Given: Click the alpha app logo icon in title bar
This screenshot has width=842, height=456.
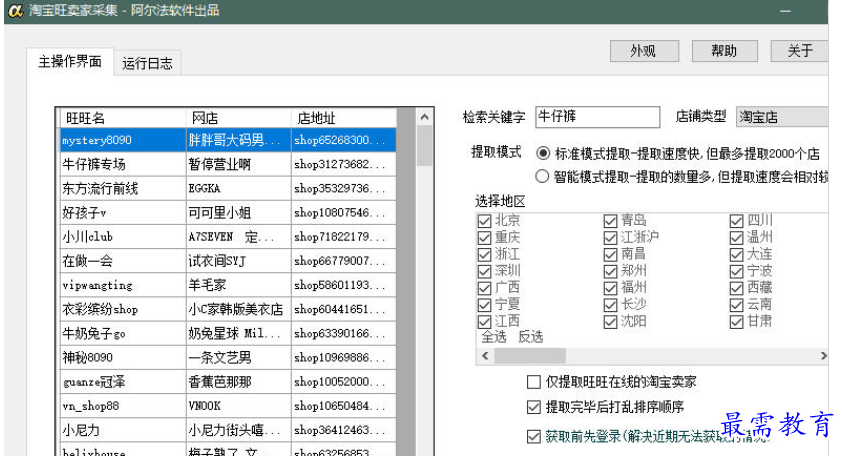Looking at the screenshot, I should [x=16, y=10].
